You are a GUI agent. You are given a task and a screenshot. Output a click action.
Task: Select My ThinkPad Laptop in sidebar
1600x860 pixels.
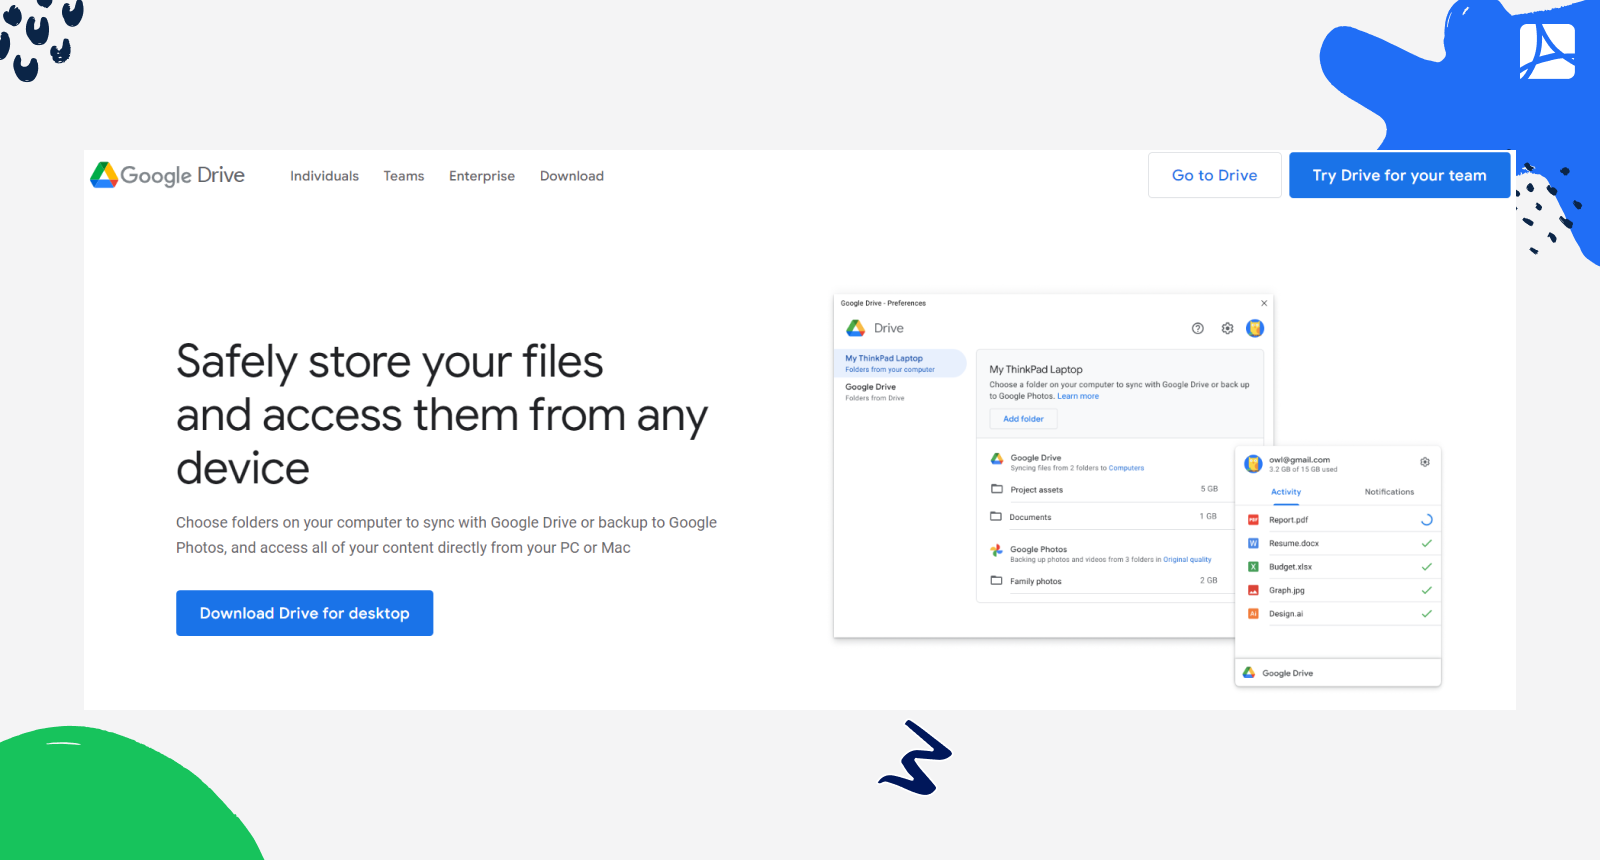899,363
